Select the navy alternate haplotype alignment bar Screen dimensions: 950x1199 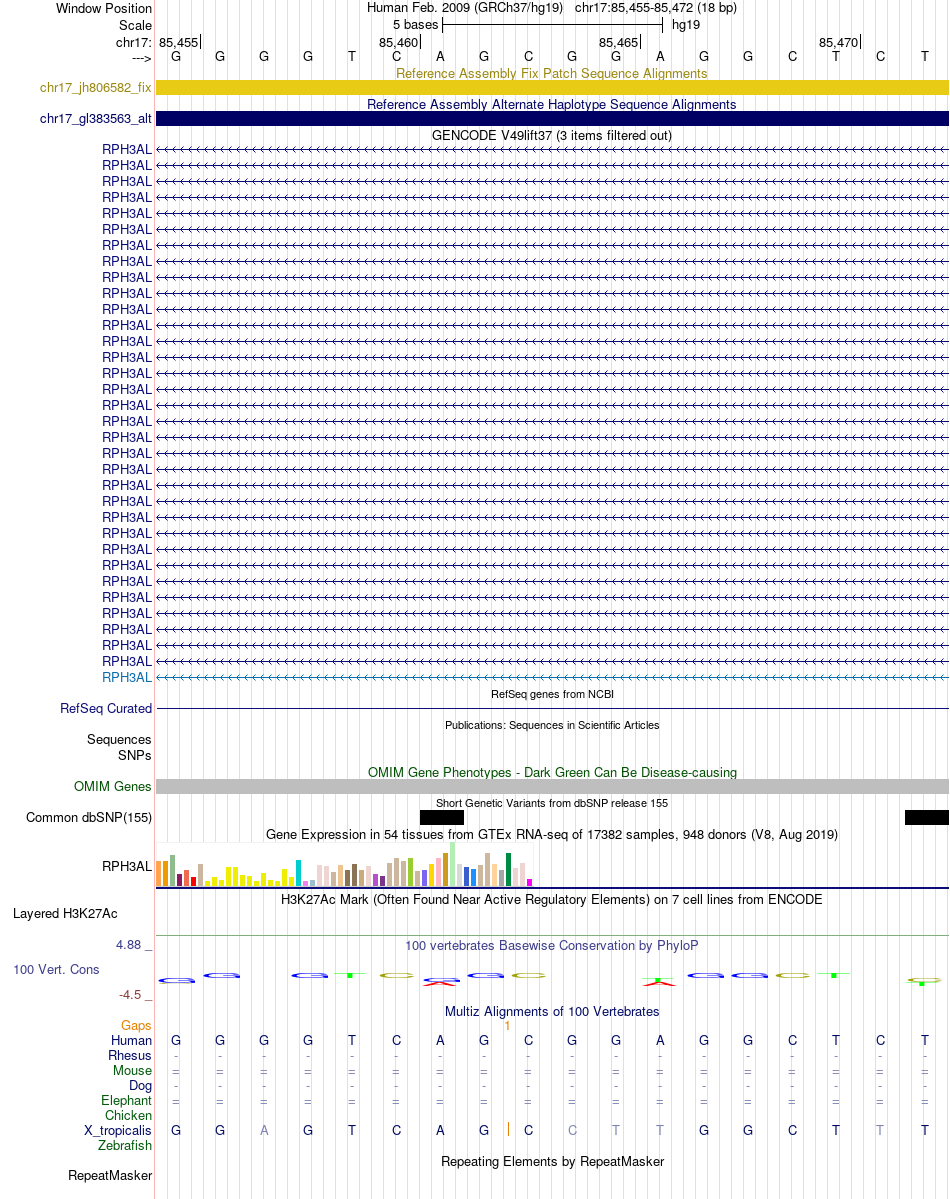(552, 119)
